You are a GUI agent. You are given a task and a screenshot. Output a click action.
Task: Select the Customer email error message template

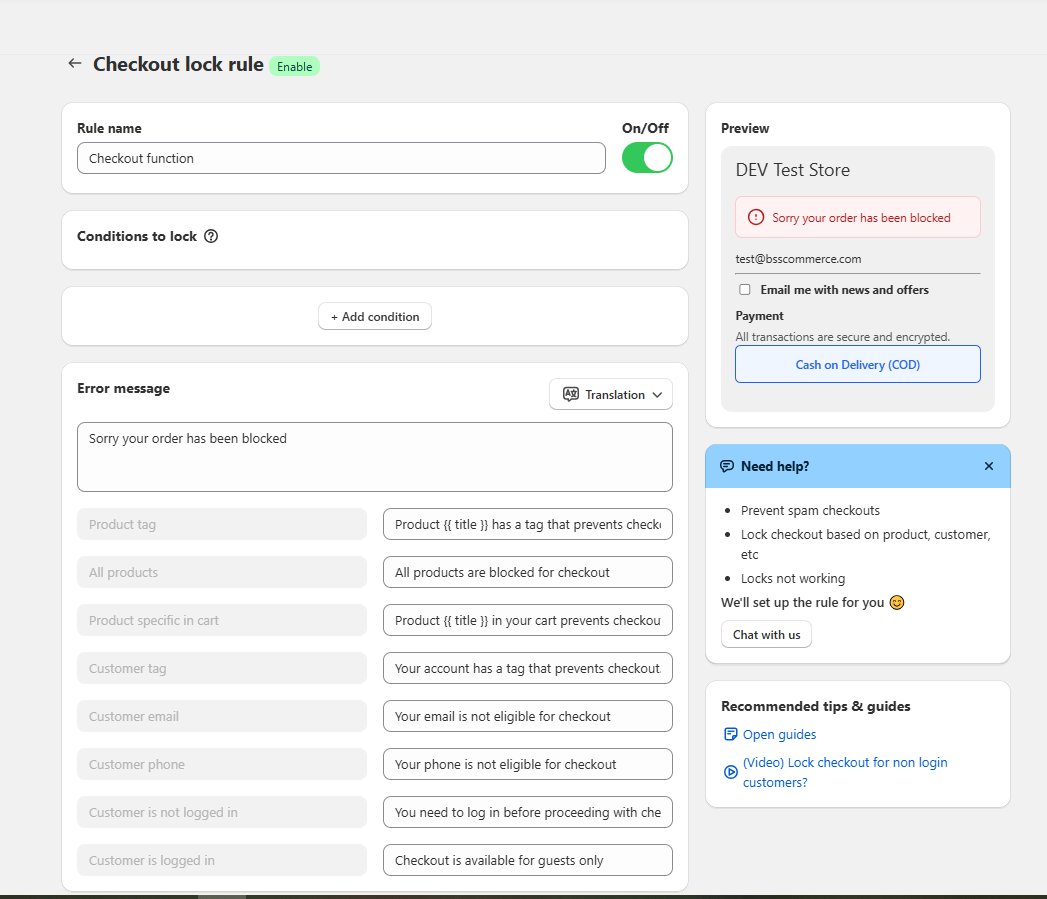[527, 716]
